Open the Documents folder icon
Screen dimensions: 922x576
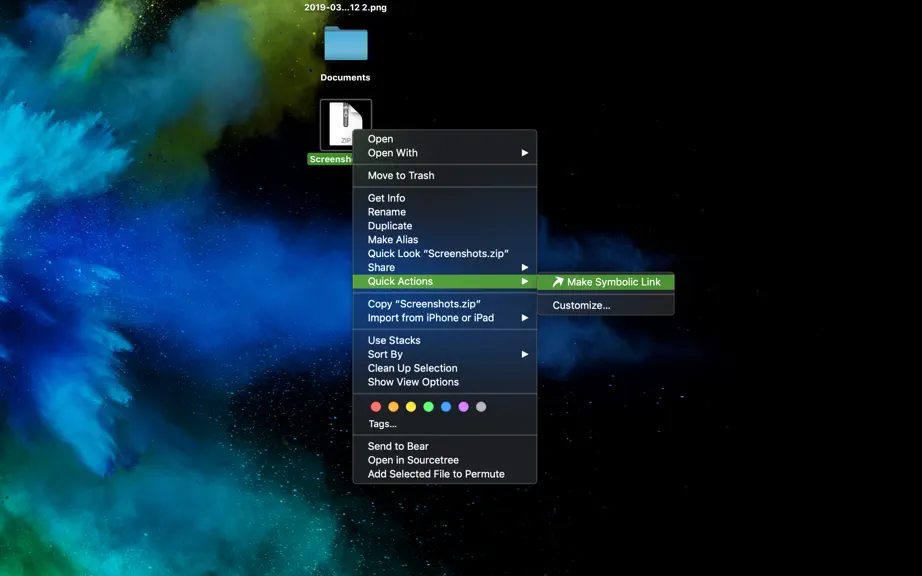pyautogui.click(x=346, y=43)
